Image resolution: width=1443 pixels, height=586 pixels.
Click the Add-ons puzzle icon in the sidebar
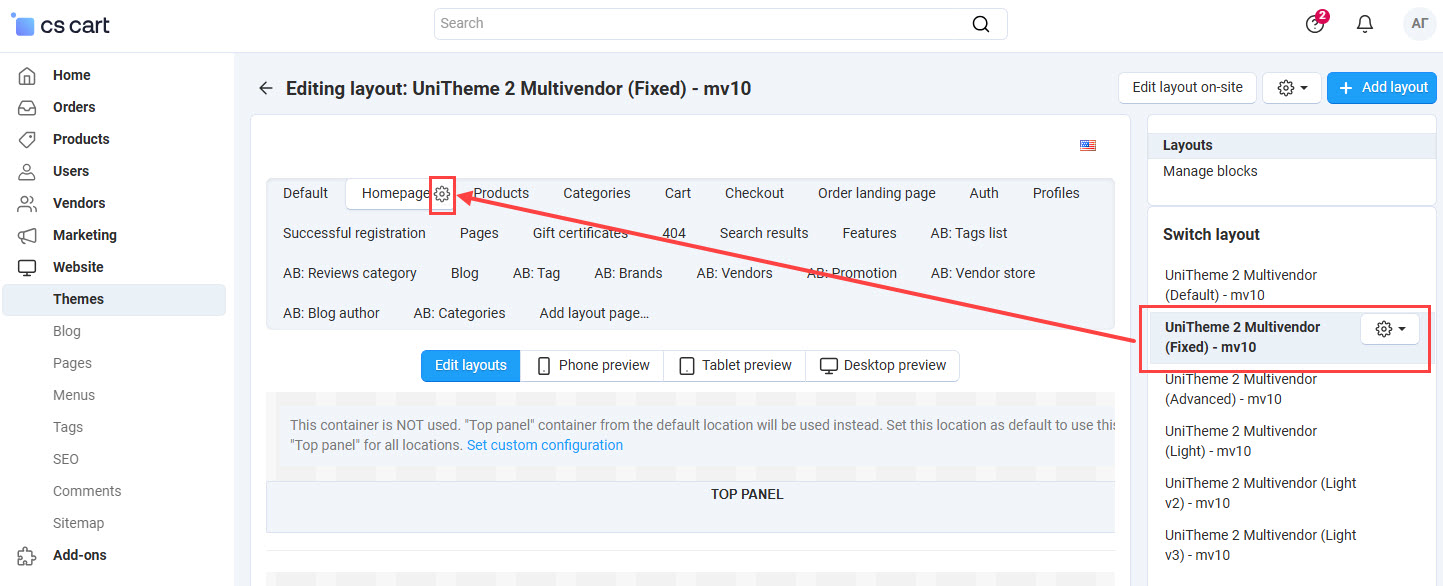click(27, 555)
